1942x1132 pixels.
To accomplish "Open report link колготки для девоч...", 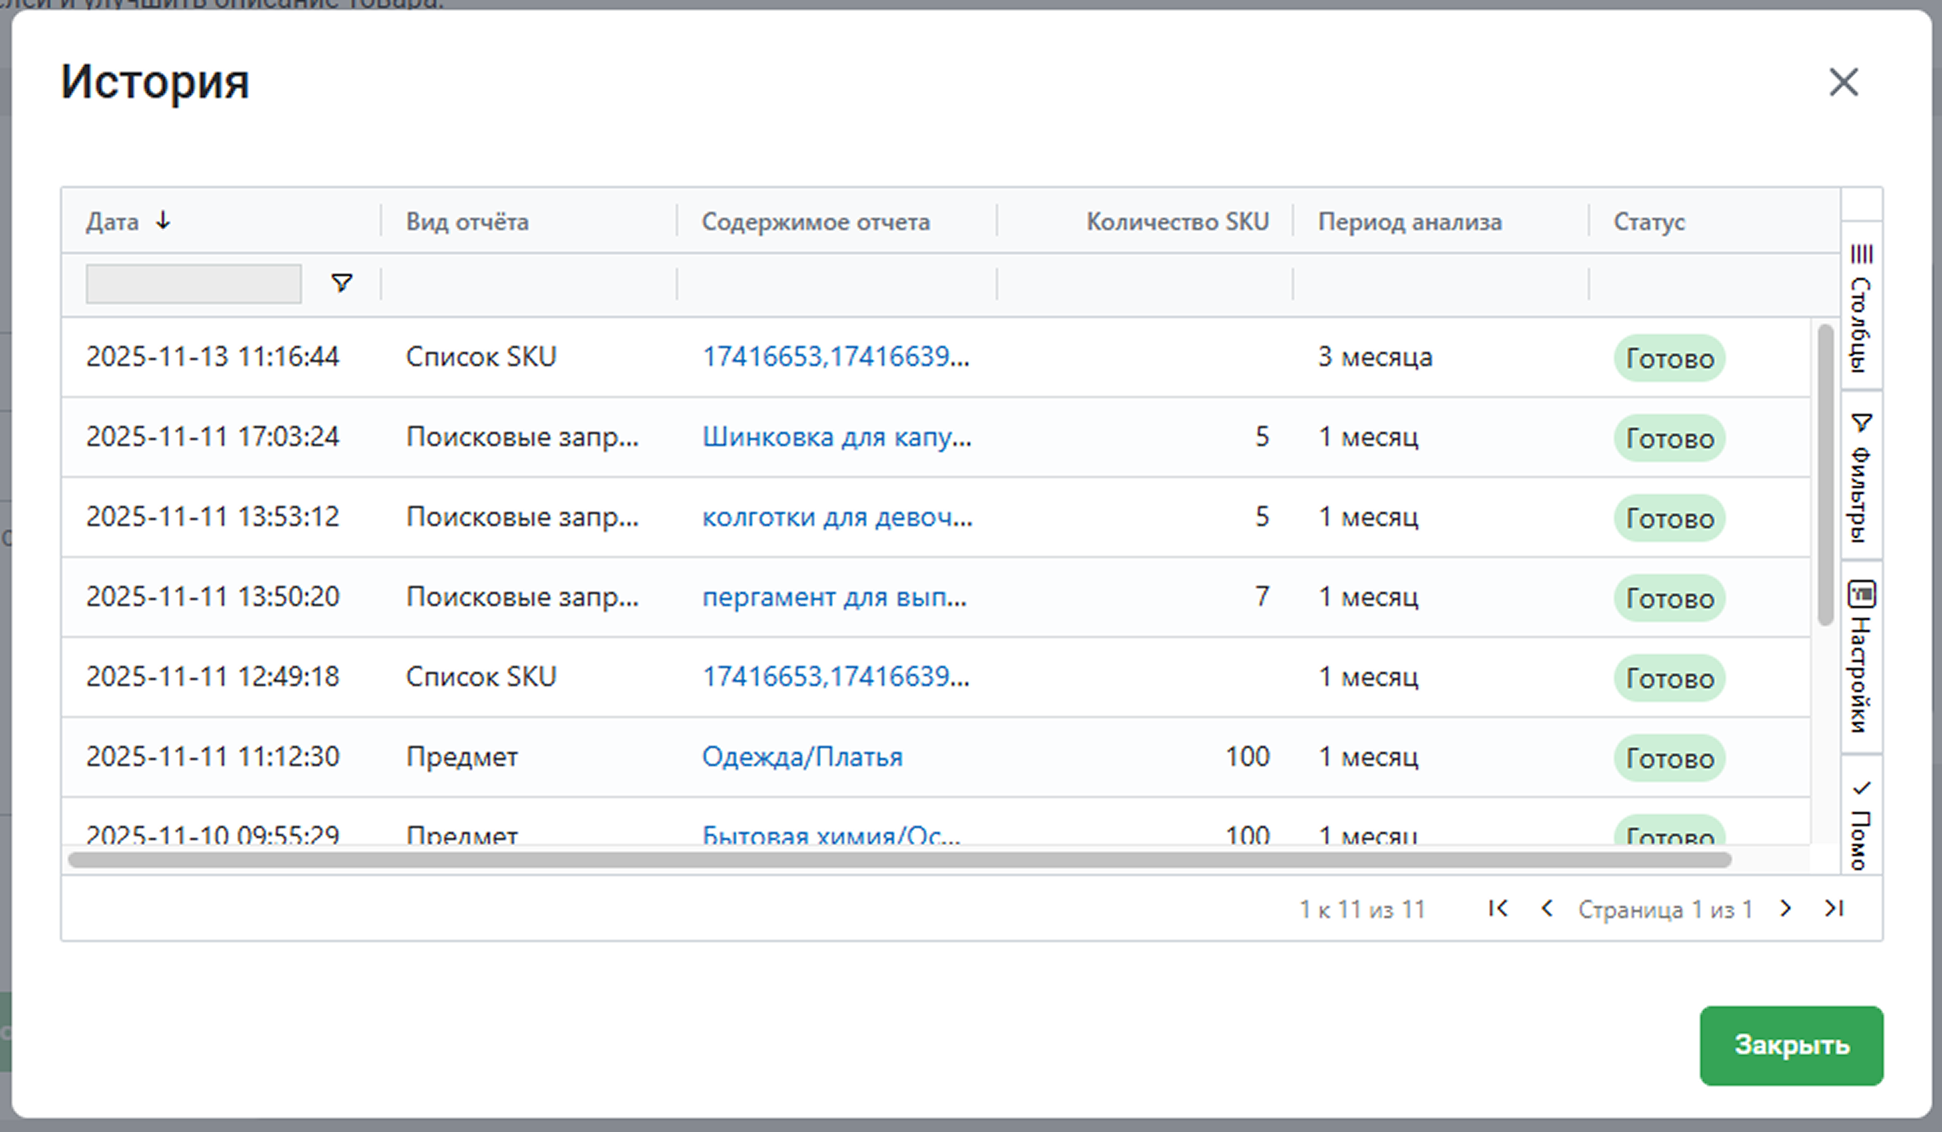I will click(x=837, y=517).
